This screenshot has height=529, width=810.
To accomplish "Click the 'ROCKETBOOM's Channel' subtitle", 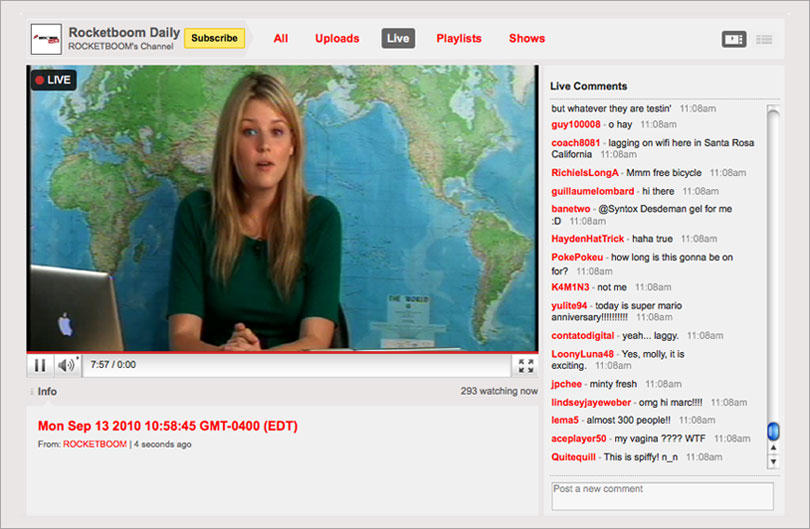I will point(120,46).
